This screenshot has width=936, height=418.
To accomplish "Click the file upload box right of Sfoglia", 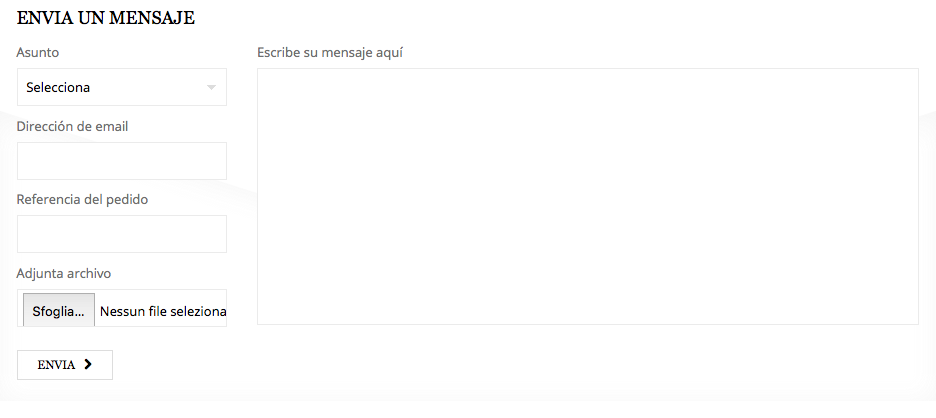I will [161, 308].
